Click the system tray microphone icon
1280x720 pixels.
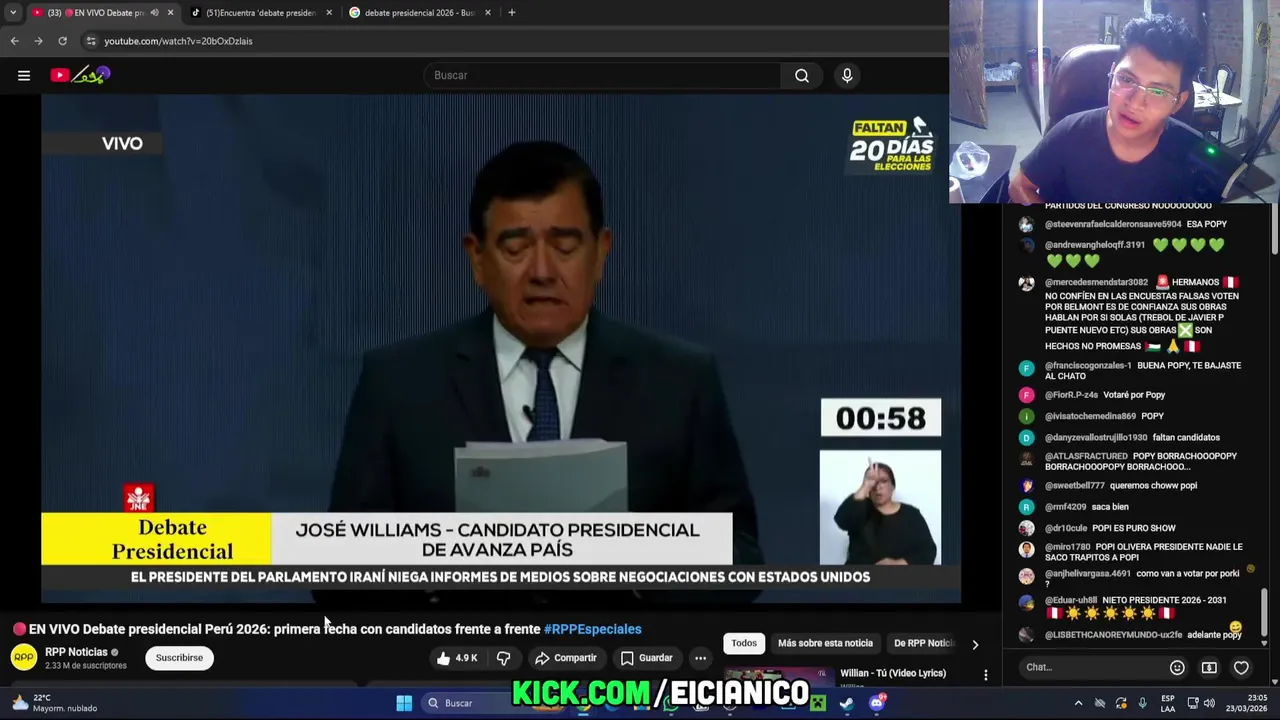pos(1142,703)
